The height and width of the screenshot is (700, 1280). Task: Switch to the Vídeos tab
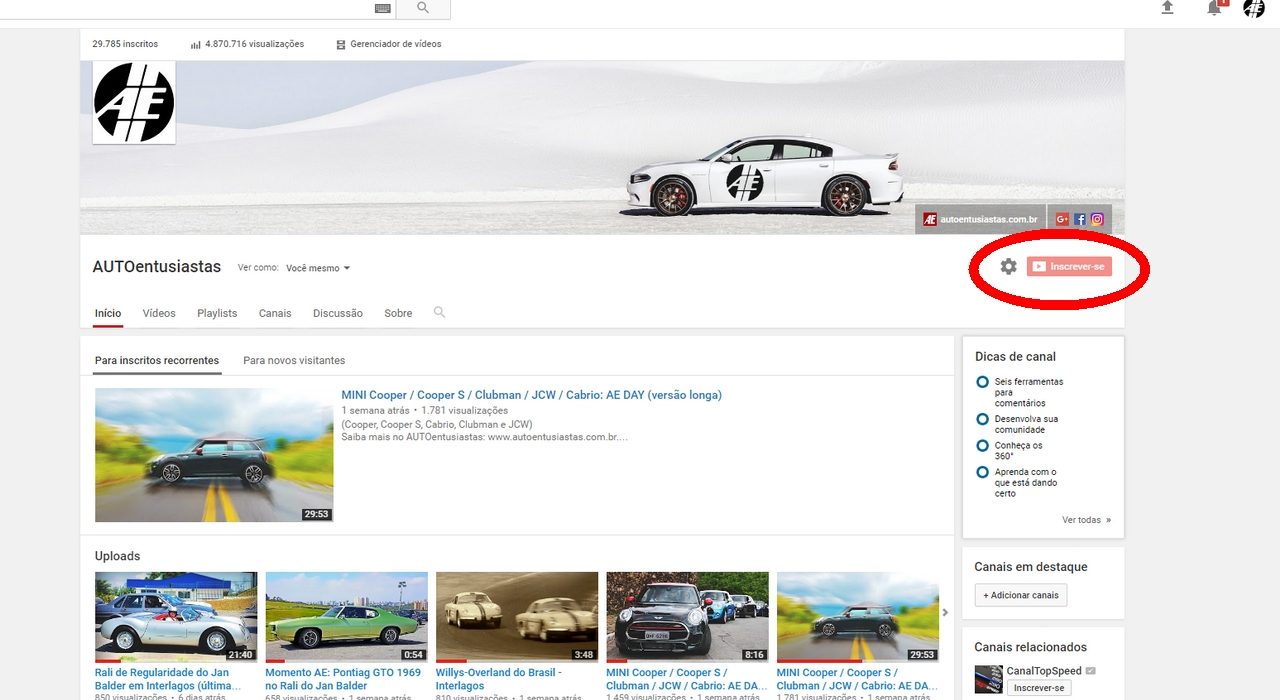pos(159,313)
